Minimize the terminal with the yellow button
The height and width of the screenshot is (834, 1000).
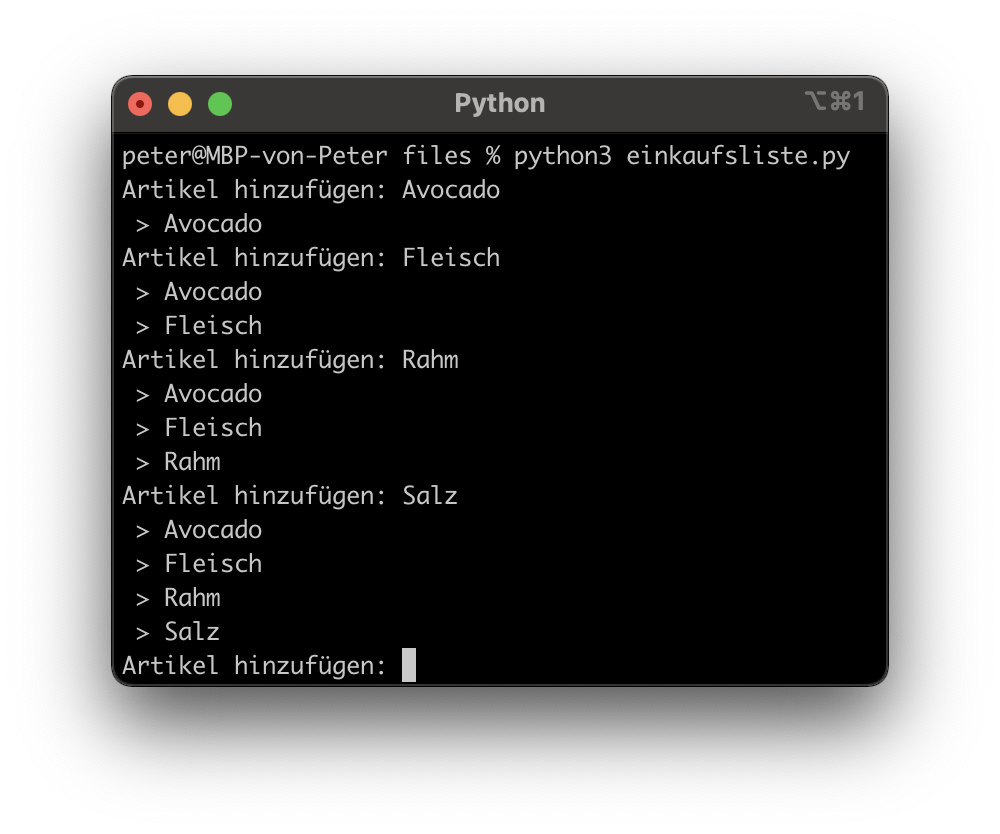[180, 104]
